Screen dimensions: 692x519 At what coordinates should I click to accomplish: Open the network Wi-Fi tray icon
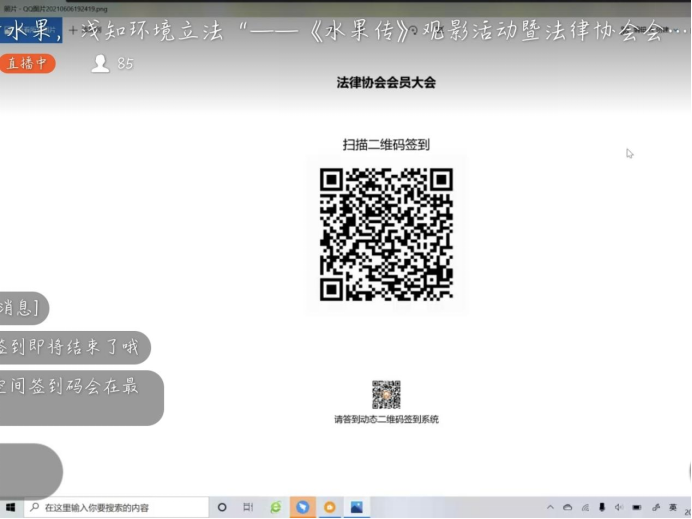point(585,508)
